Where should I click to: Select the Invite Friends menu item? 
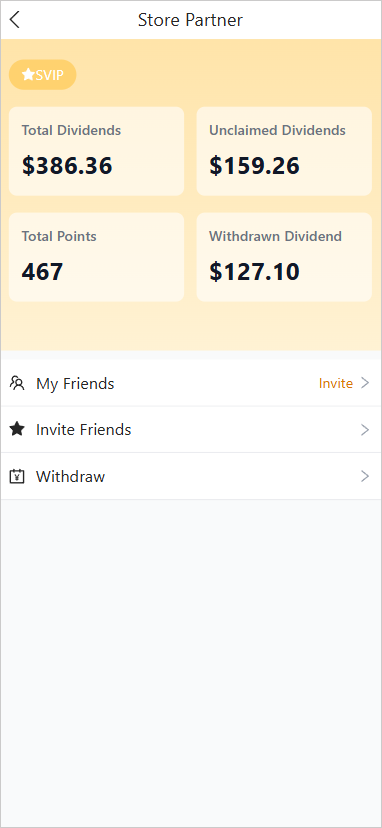pos(191,429)
